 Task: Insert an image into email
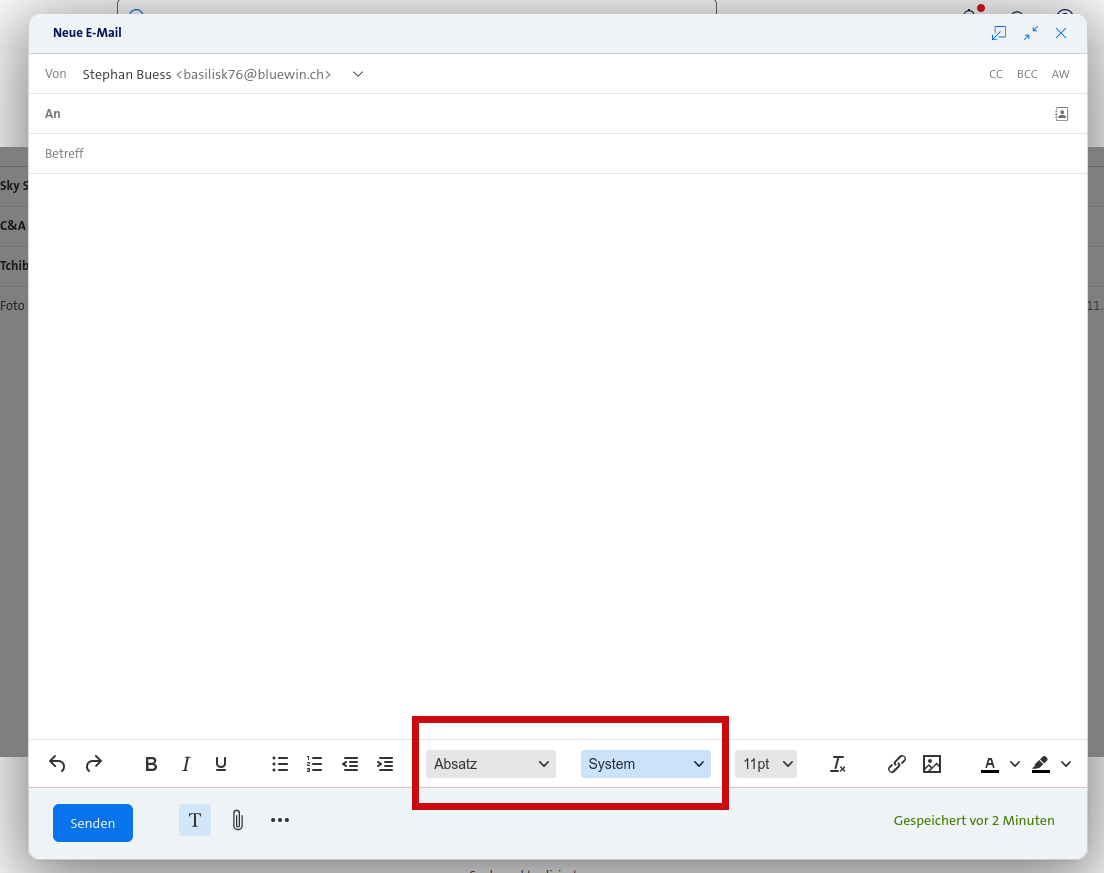932,764
